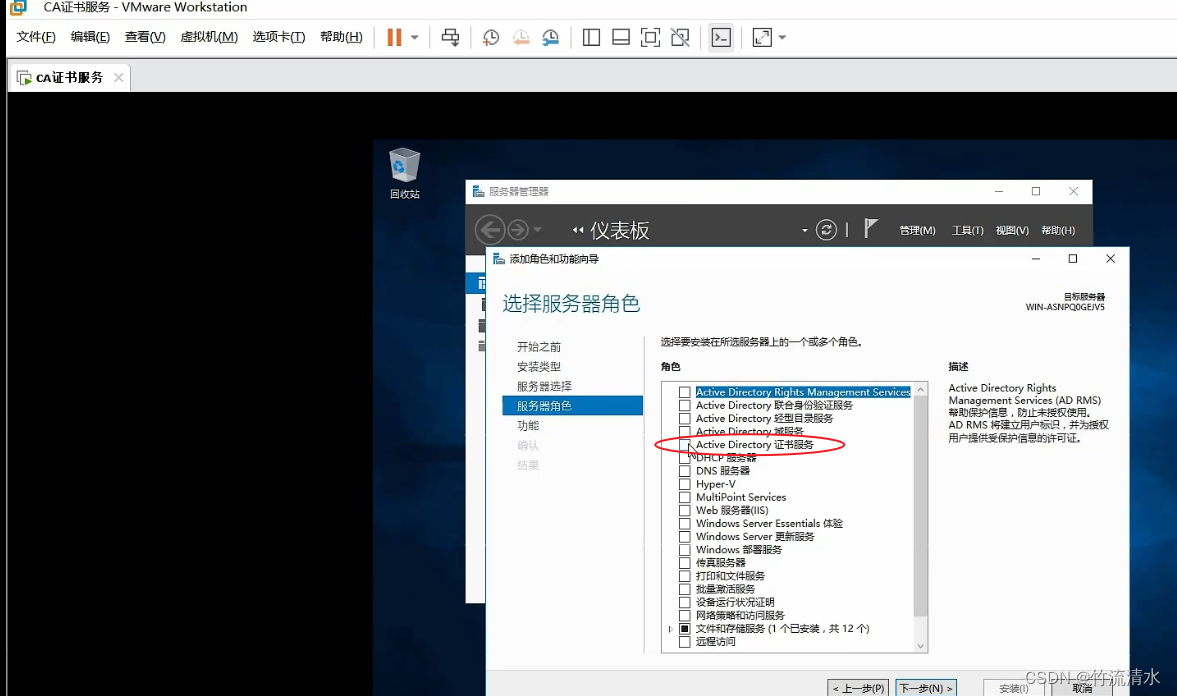Viewport: 1177px width, 696px height.
Task: Open VMware 选项卡(T) menu
Action: (x=278, y=37)
